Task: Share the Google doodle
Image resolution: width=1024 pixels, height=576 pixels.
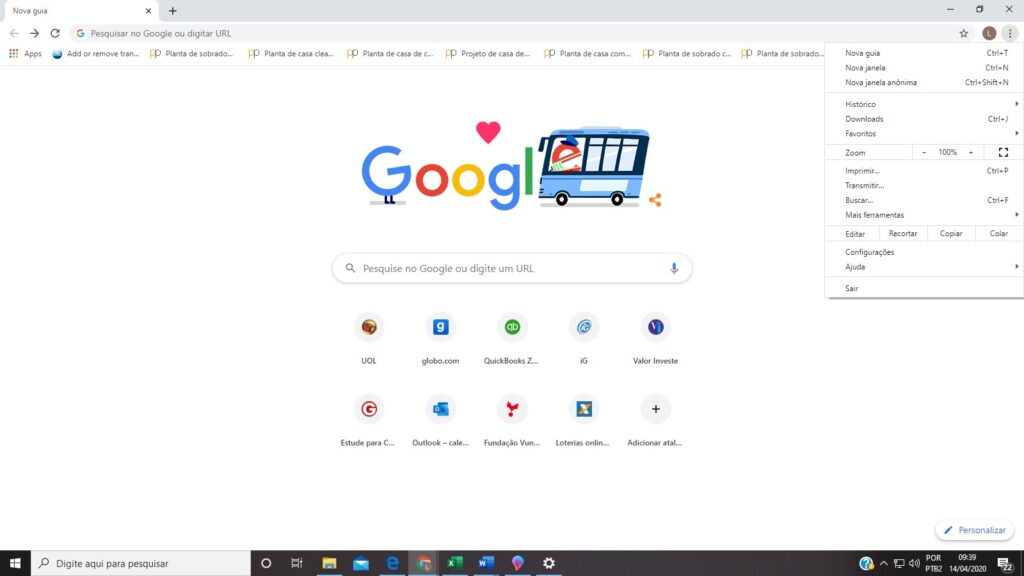Action: [x=655, y=200]
